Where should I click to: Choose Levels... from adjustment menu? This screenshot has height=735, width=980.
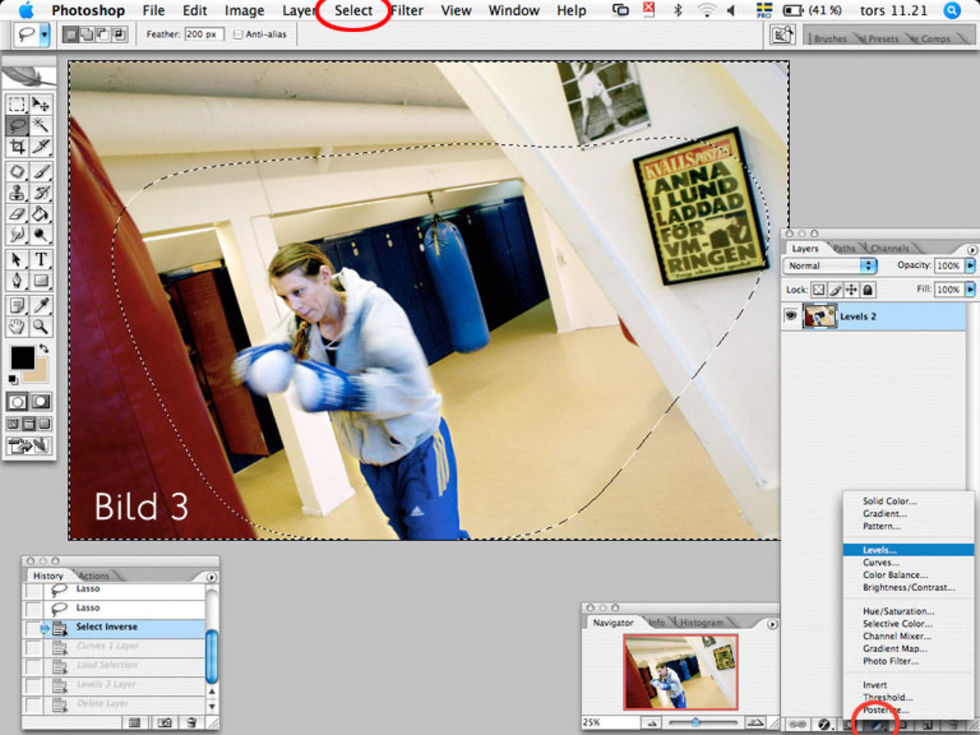point(908,550)
